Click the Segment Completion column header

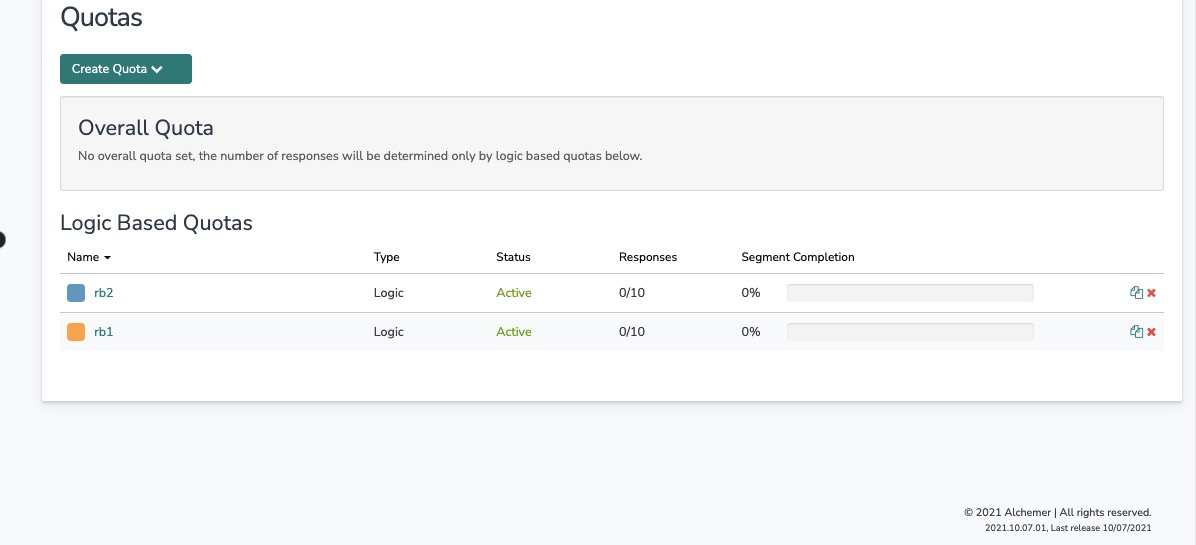(x=798, y=257)
